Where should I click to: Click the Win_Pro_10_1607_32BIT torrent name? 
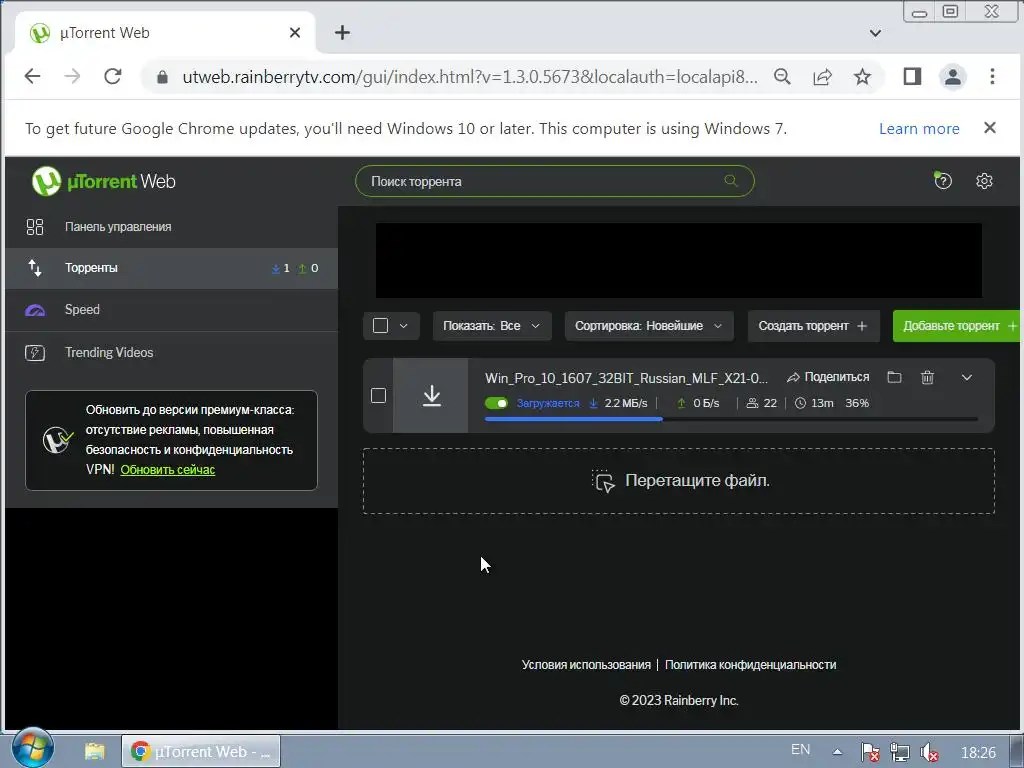(x=626, y=378)
